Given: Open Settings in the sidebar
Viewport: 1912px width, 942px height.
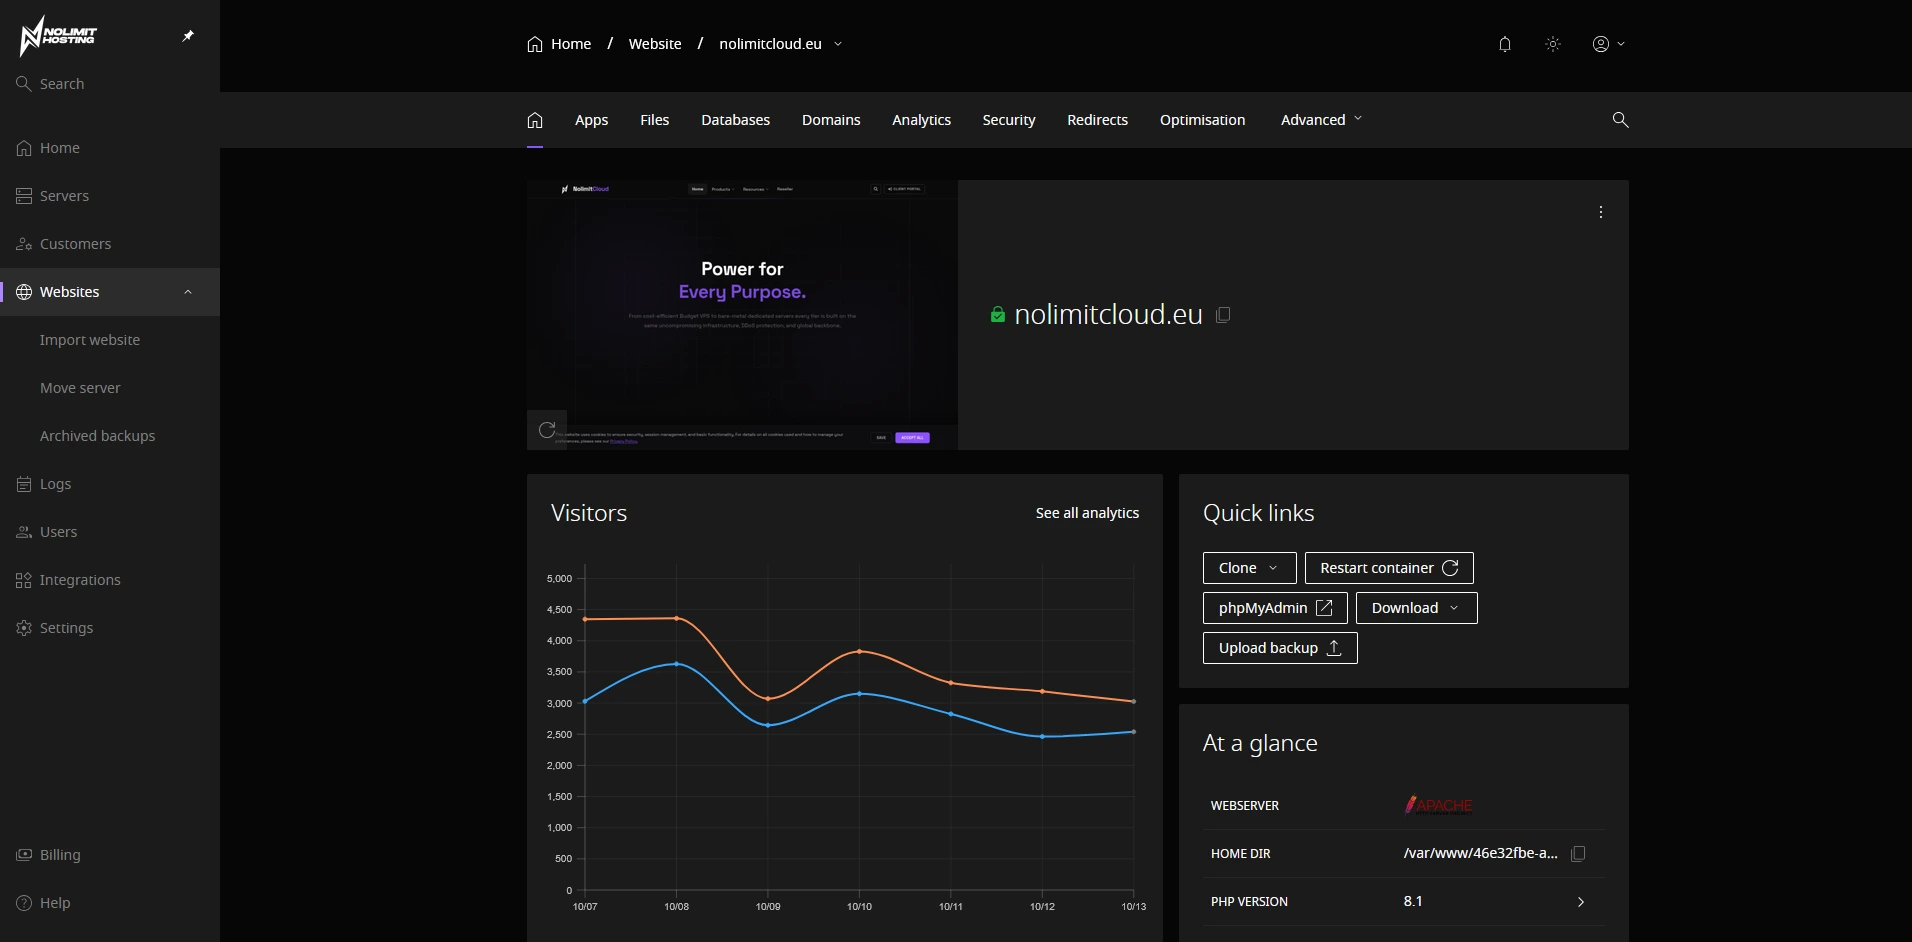Looking at the screenshot, I should pos(110,628).
